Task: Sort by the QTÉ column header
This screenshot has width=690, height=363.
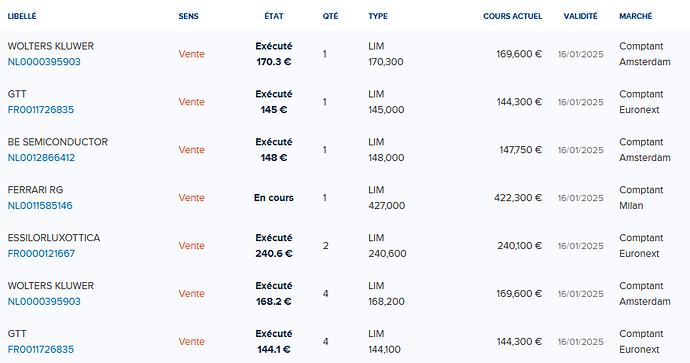Action: (x=330, y=16)
